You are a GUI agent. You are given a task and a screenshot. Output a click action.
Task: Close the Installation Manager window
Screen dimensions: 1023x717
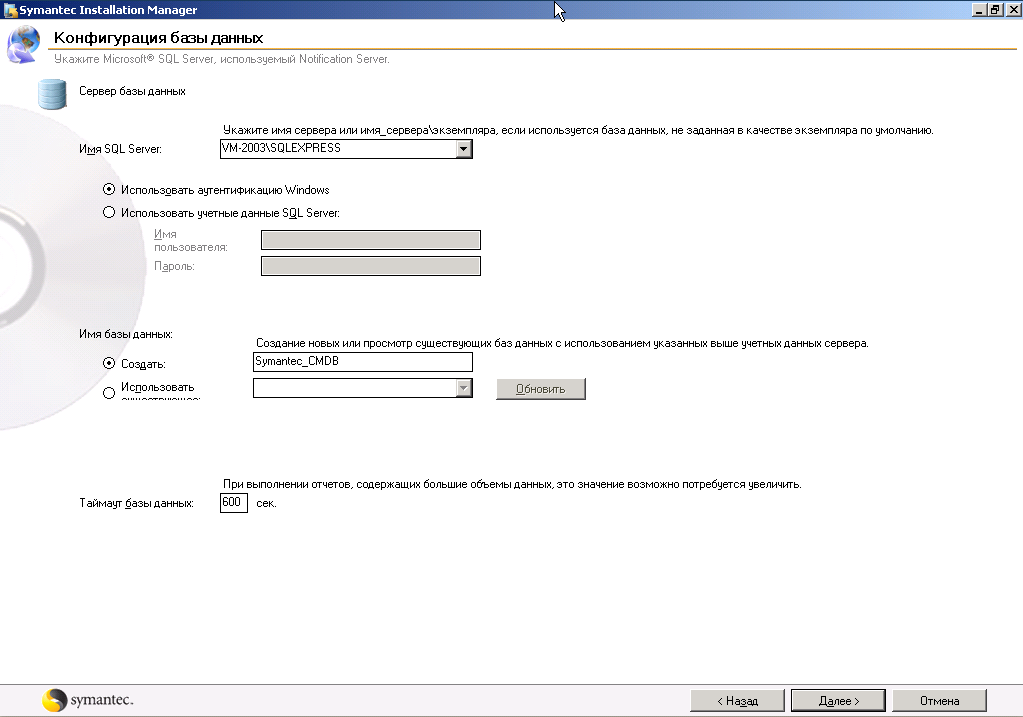[x=1013, y=10]
